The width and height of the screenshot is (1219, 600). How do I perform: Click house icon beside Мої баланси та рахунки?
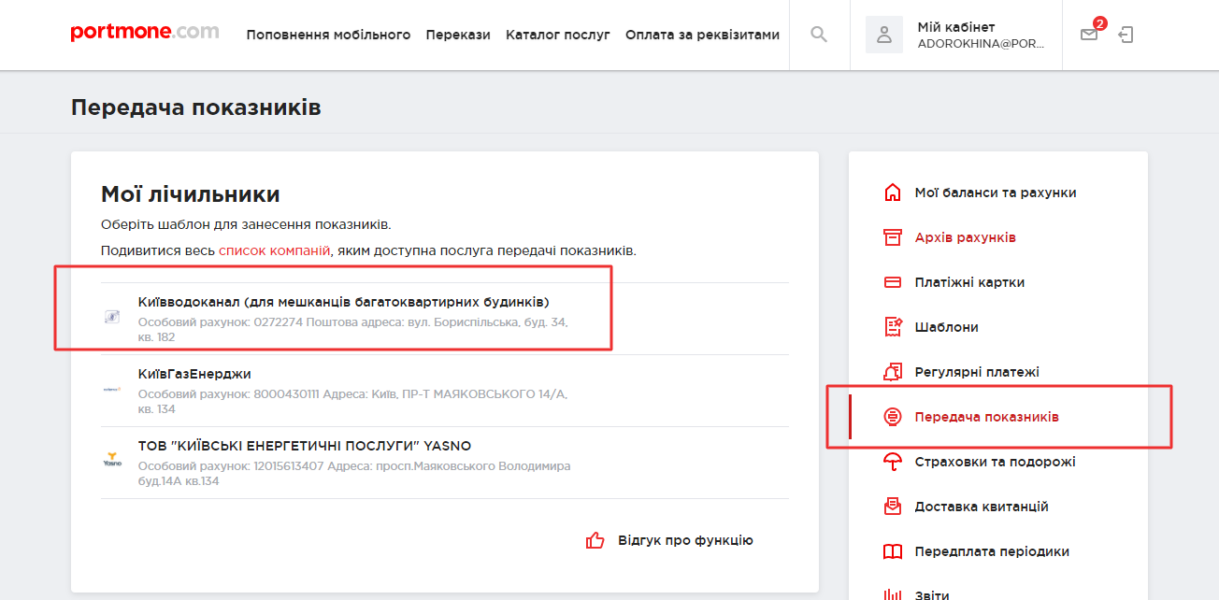[x=893, y=193]
